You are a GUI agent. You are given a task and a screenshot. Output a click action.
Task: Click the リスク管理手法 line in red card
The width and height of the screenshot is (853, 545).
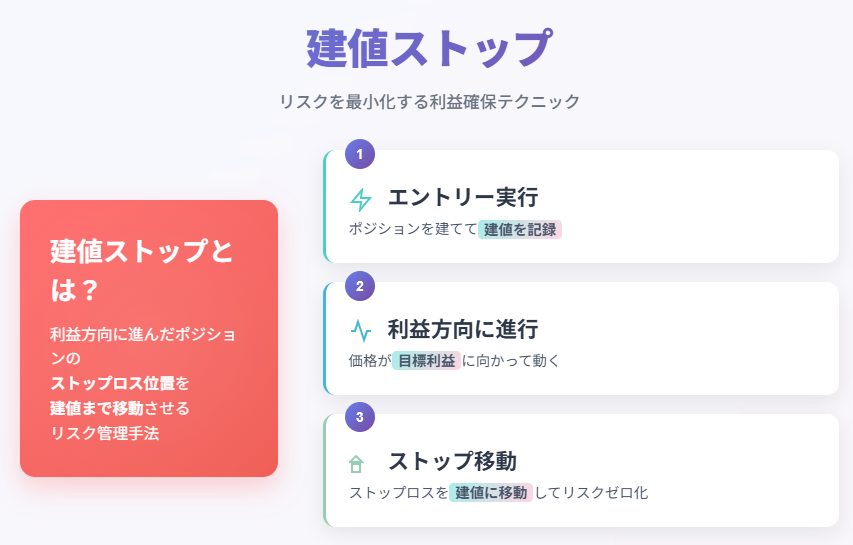point(104,433)
